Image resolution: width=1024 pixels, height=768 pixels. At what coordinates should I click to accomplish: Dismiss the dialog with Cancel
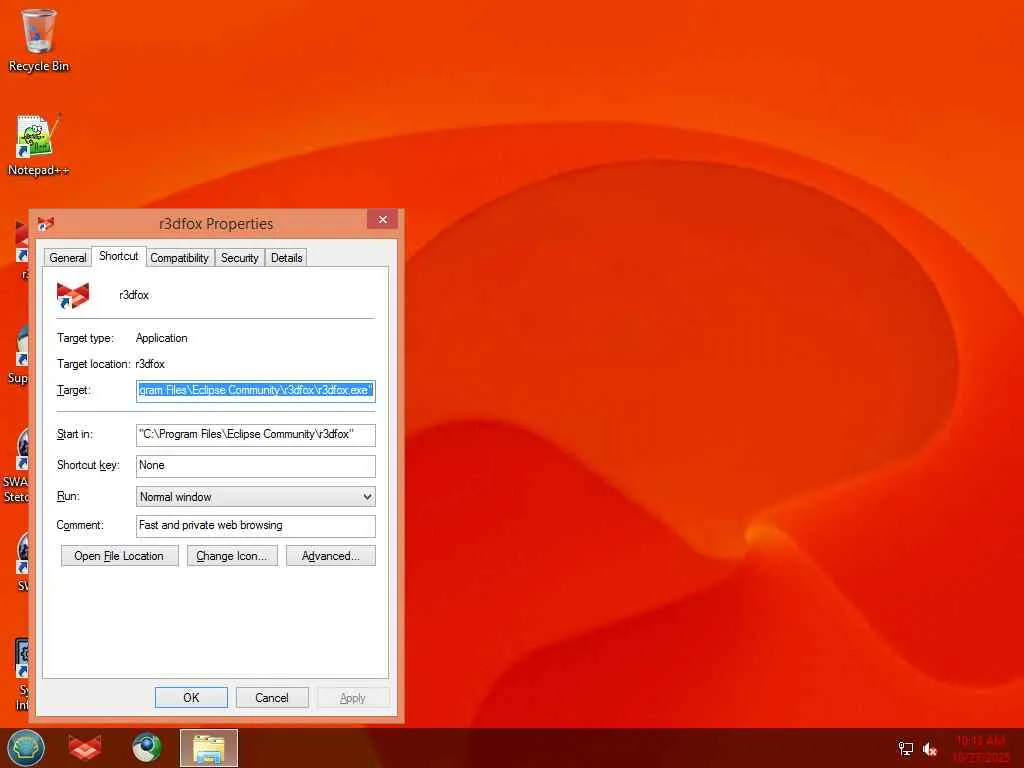point(272,697)
